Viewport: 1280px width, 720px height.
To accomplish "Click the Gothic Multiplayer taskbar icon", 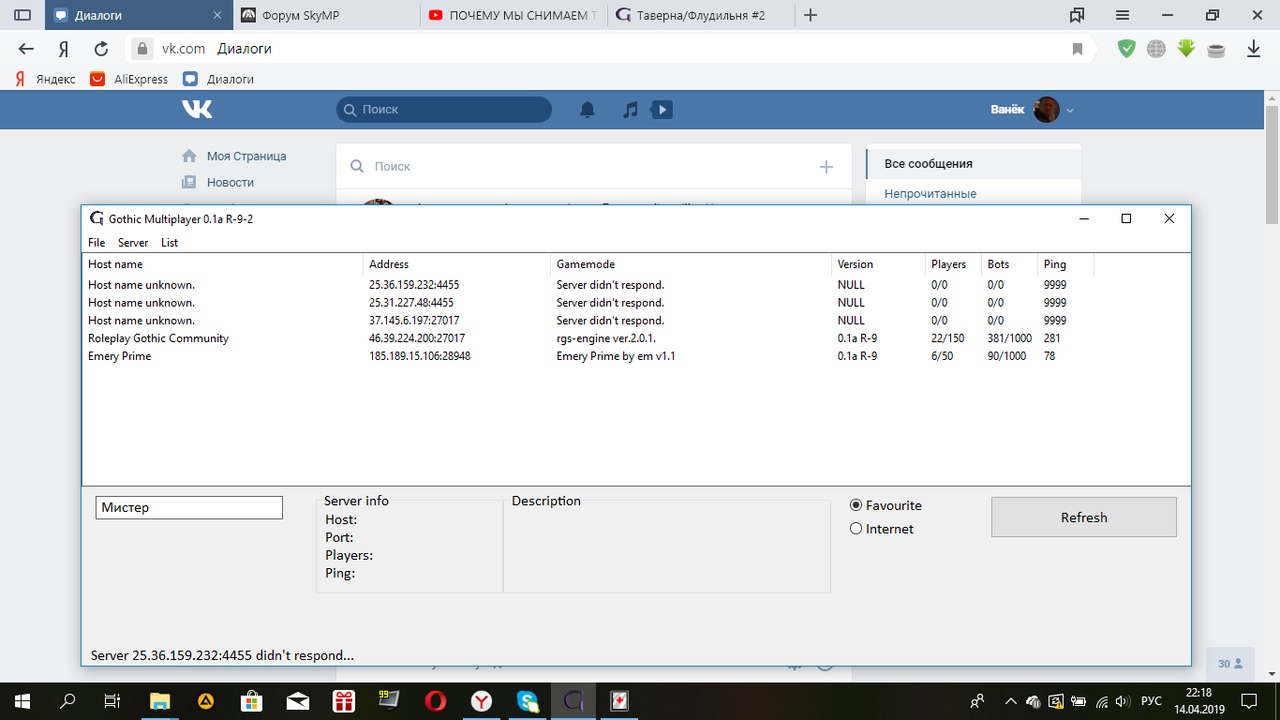I will coord(573,700).
